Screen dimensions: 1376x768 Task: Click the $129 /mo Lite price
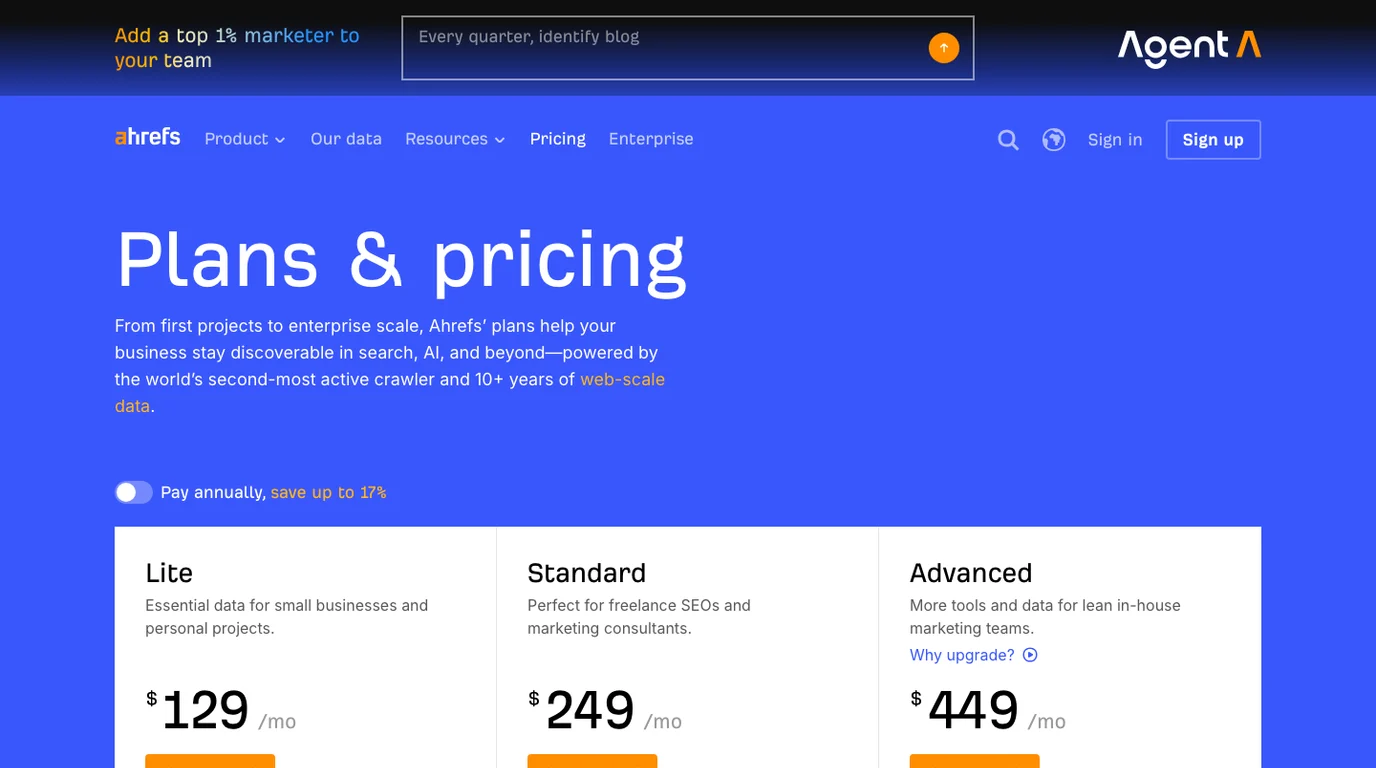[x=221, y=710]
